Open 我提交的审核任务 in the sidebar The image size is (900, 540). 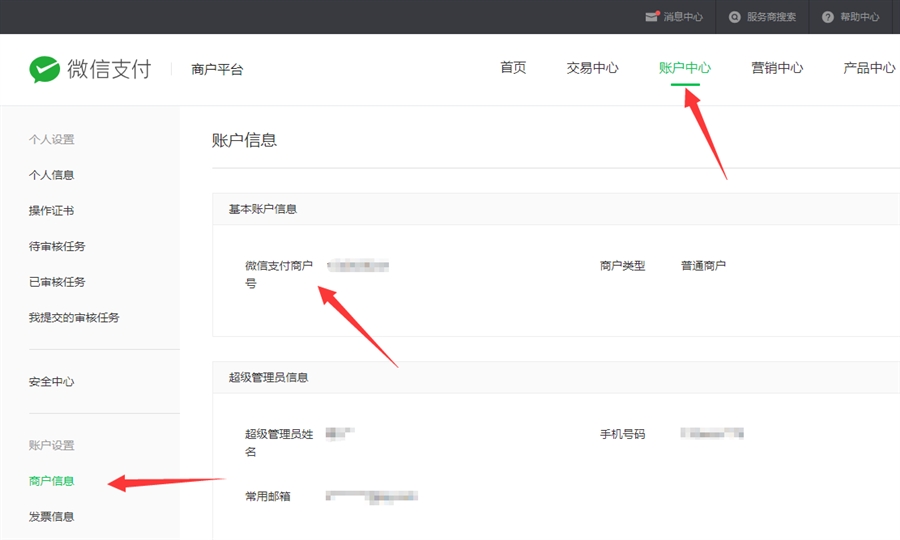pyautogui.click(x=74, y=318)
